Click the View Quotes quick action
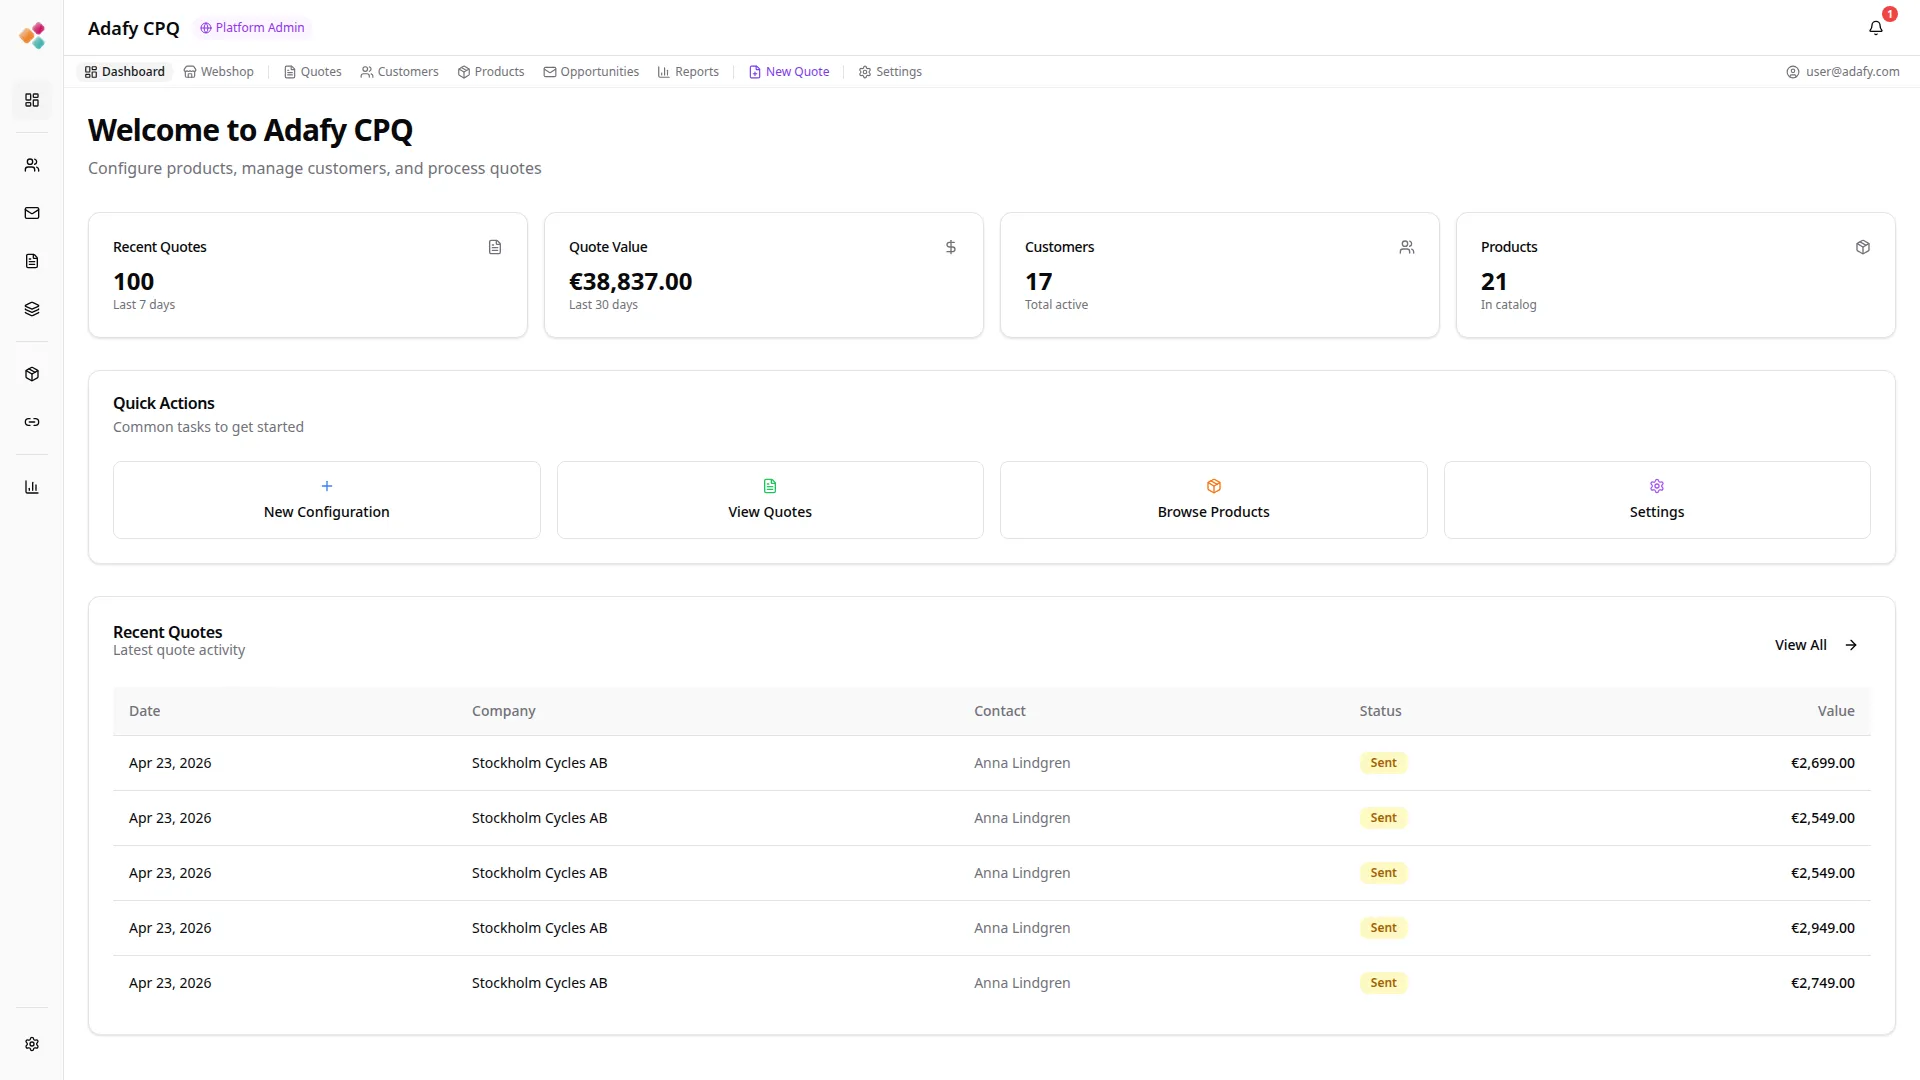The width and height of the screenshot is (1920, 1080). 769,500
